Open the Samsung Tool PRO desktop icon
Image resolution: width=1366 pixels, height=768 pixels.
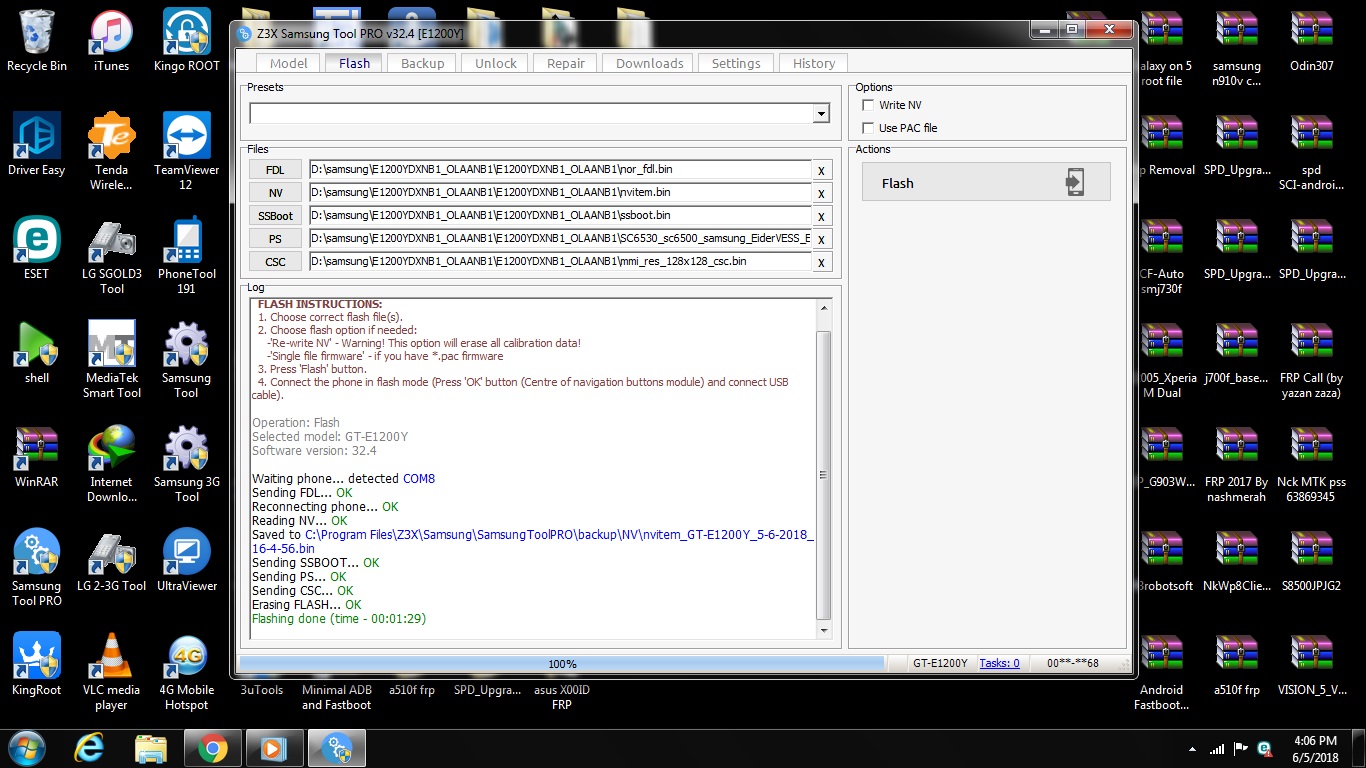click(37, 567)
